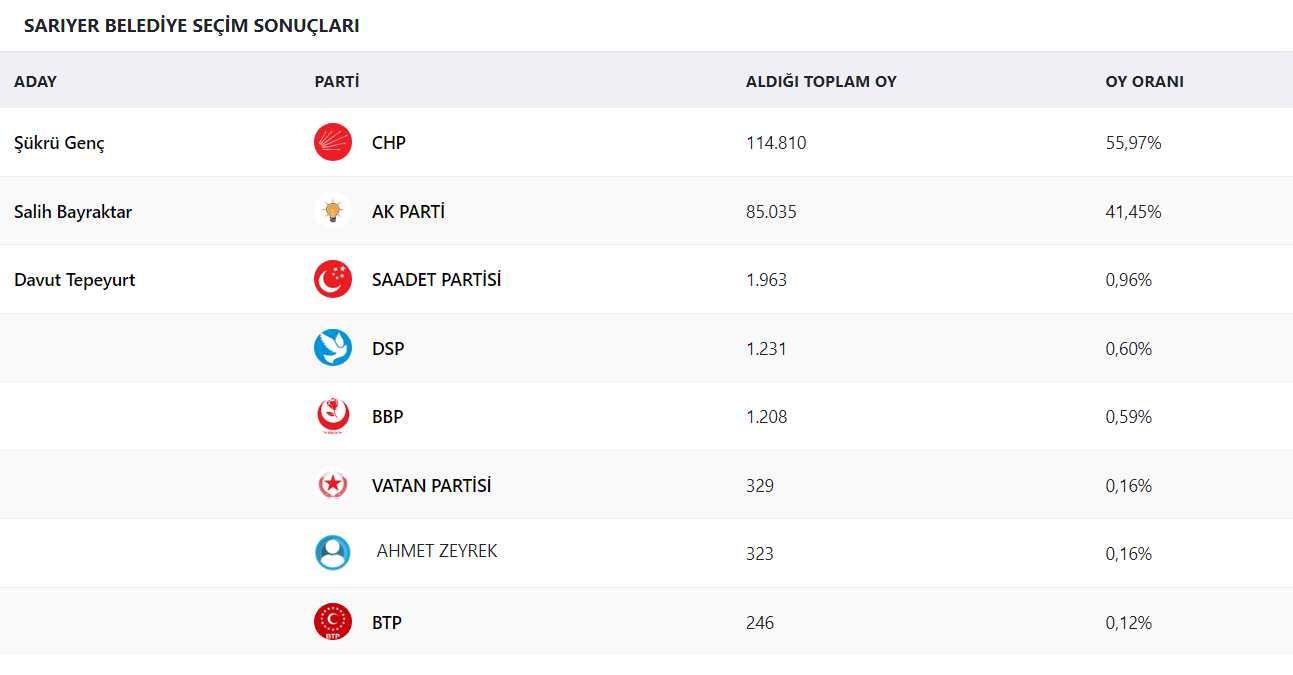Click the AHMET ZEYREK candidate label
1293x675 pixels.
(437, 551)
